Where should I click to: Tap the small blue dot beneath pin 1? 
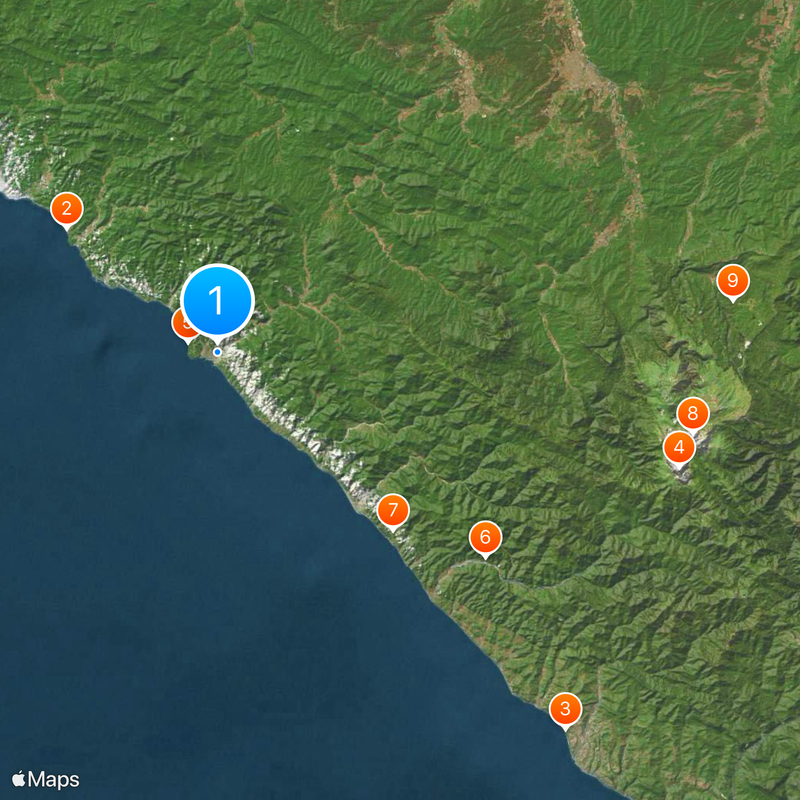pyautogui.click(x=217, y=352)
